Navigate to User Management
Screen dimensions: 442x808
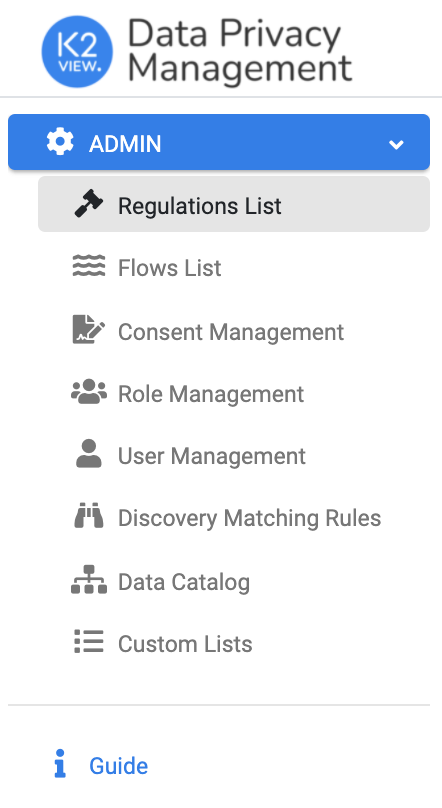tap(212, 456)
